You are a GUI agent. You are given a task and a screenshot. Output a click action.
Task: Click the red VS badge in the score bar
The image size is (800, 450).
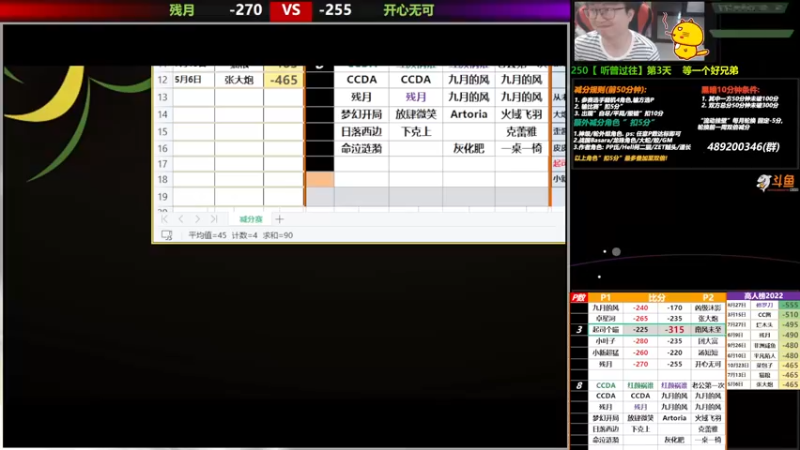pyautogui.click(x=291, y=10)
